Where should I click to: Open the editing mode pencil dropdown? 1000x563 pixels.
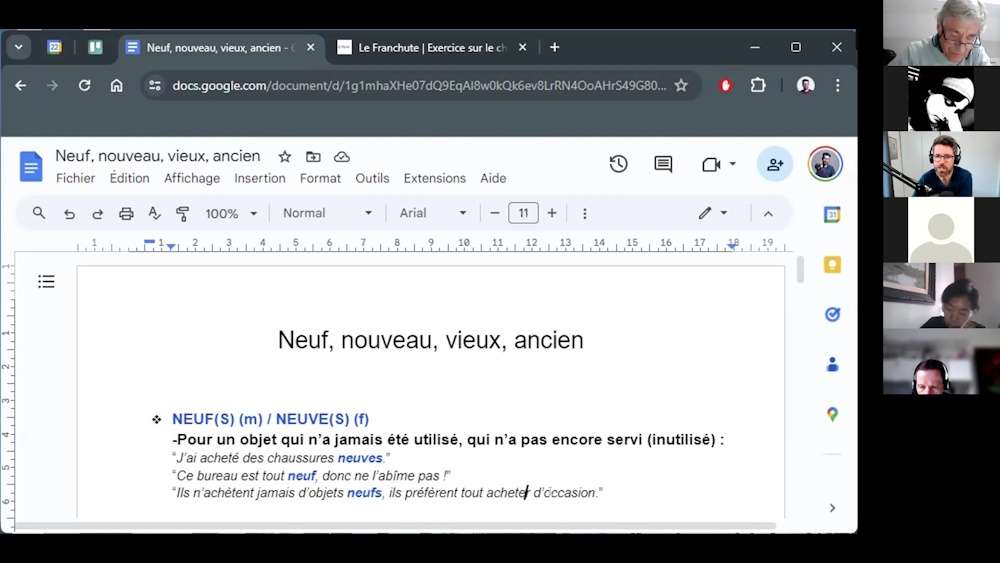[712, 213]
